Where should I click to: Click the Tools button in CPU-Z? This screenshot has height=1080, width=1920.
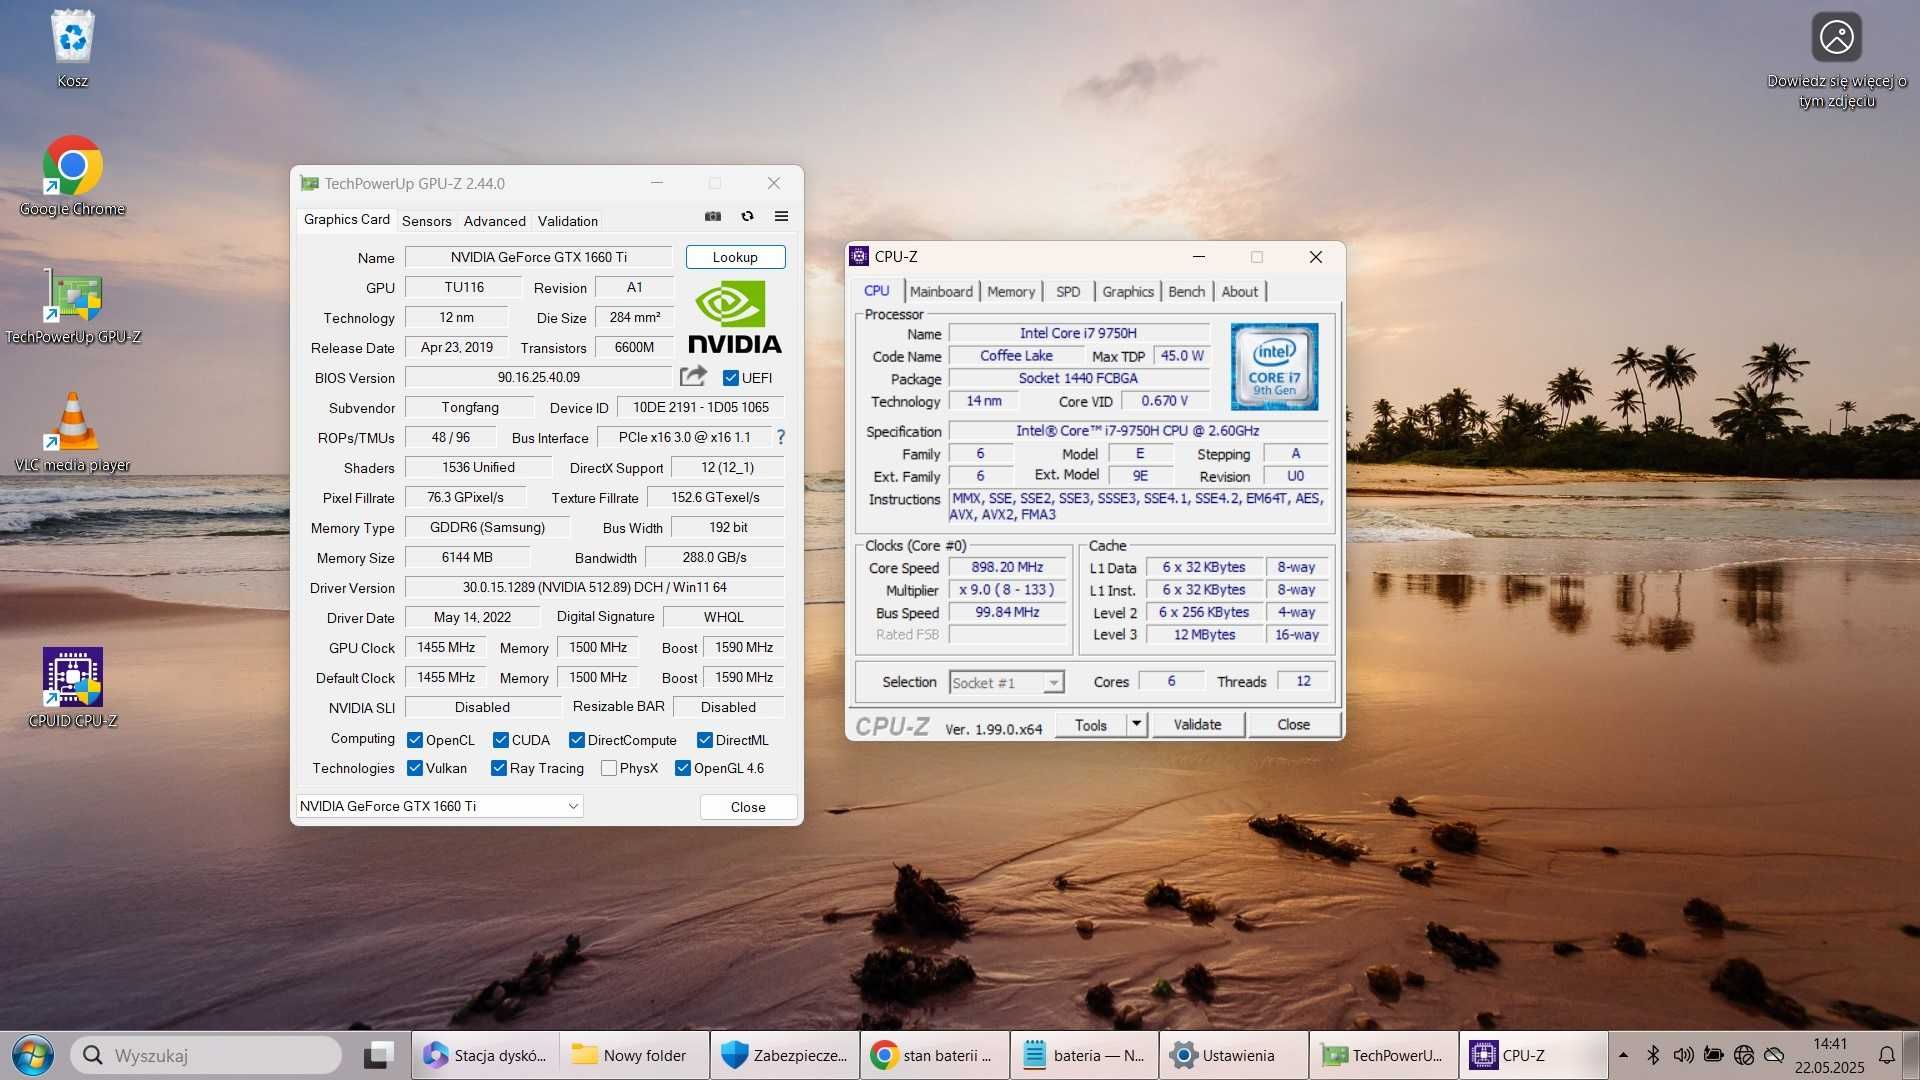[x=1091, y=724]
